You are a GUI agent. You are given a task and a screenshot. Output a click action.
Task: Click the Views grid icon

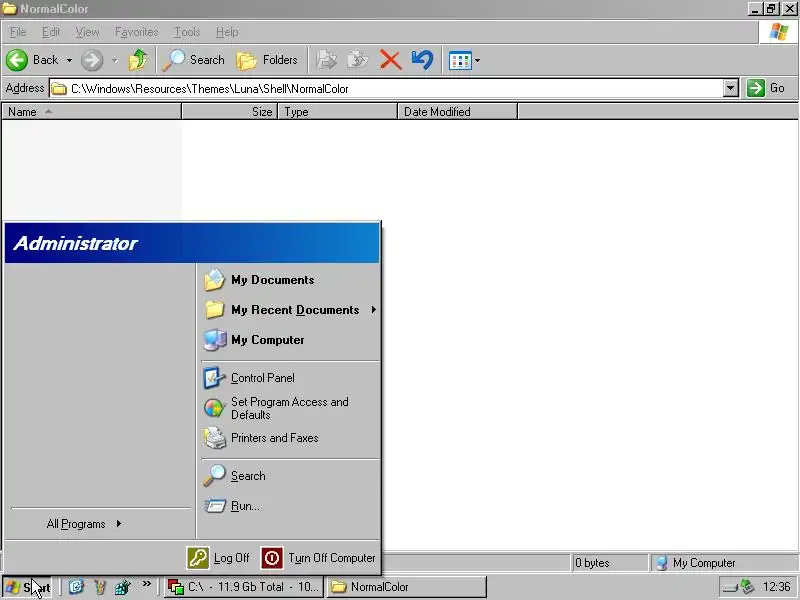pyautogui.click(x=460, y=61)
